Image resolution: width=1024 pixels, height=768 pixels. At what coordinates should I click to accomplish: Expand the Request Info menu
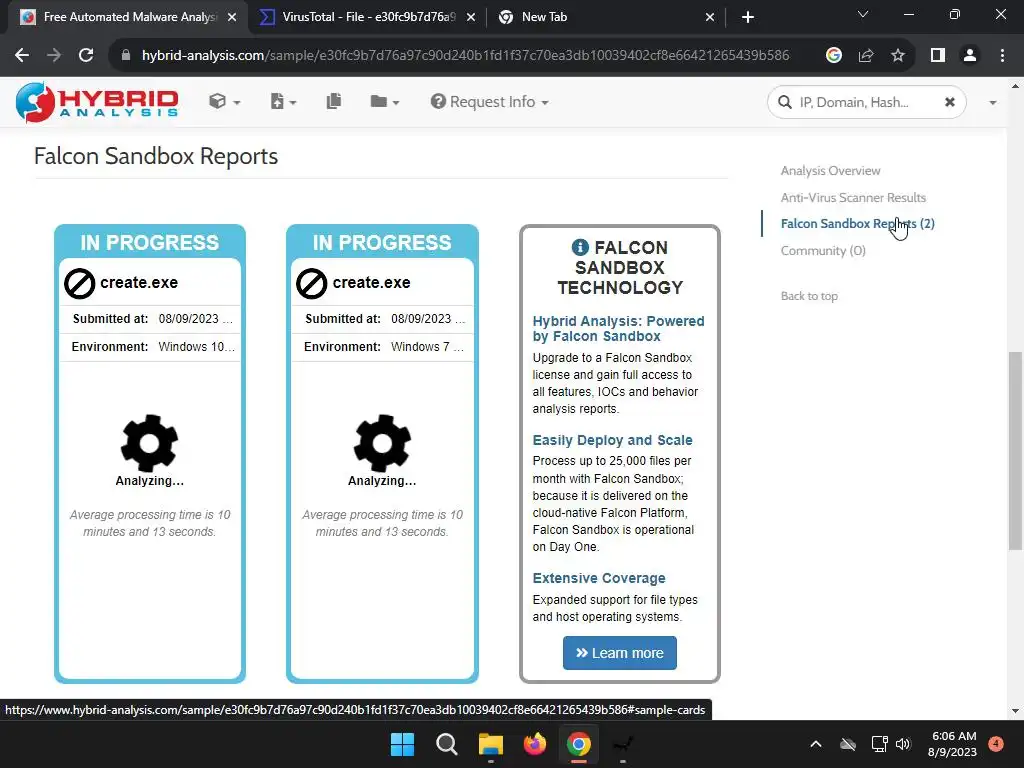click(x=489, y=102)
